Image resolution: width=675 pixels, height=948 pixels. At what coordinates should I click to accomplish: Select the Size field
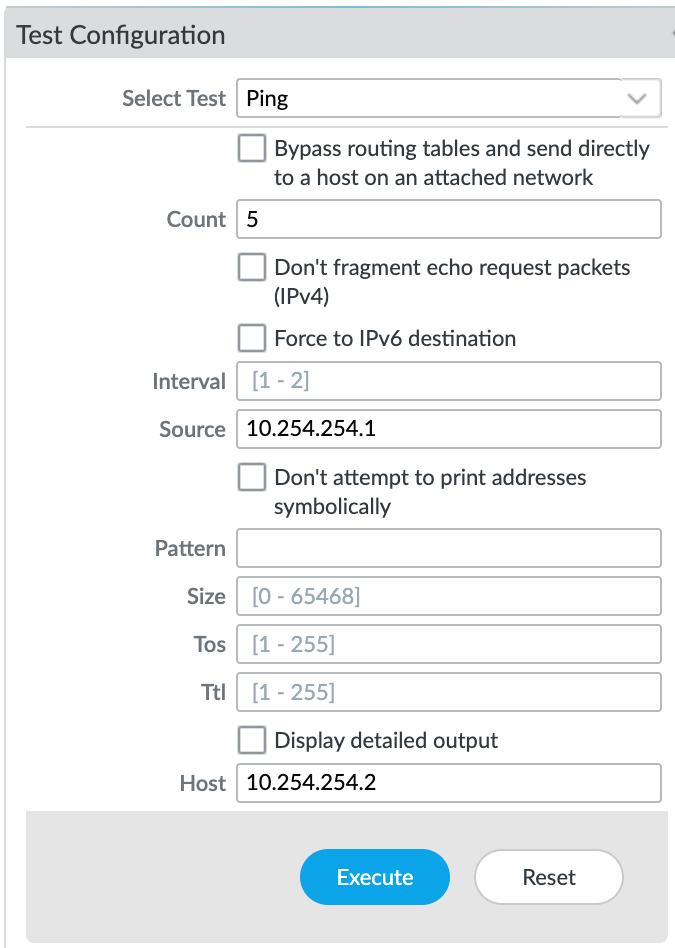(448, 596)
